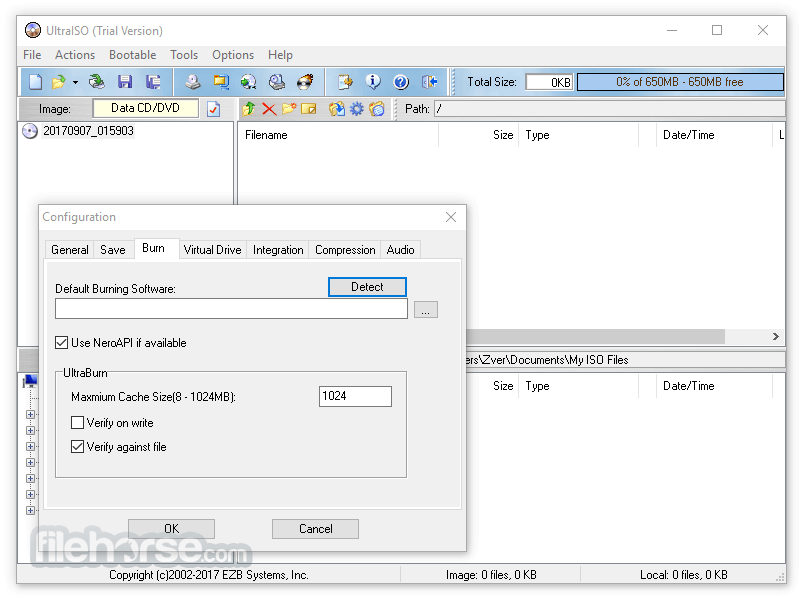Viewport: 804px width, 598px height.
Task: Click the folder with blue list icon
Action: tap(377, 109)
